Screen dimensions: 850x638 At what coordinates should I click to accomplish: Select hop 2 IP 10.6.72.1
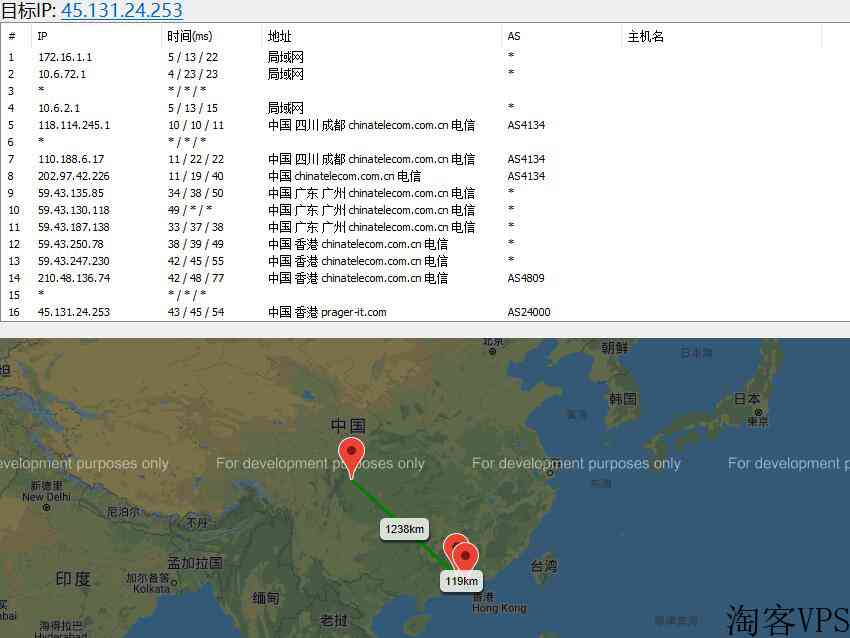pyautogui.click(x=62, y=74)
